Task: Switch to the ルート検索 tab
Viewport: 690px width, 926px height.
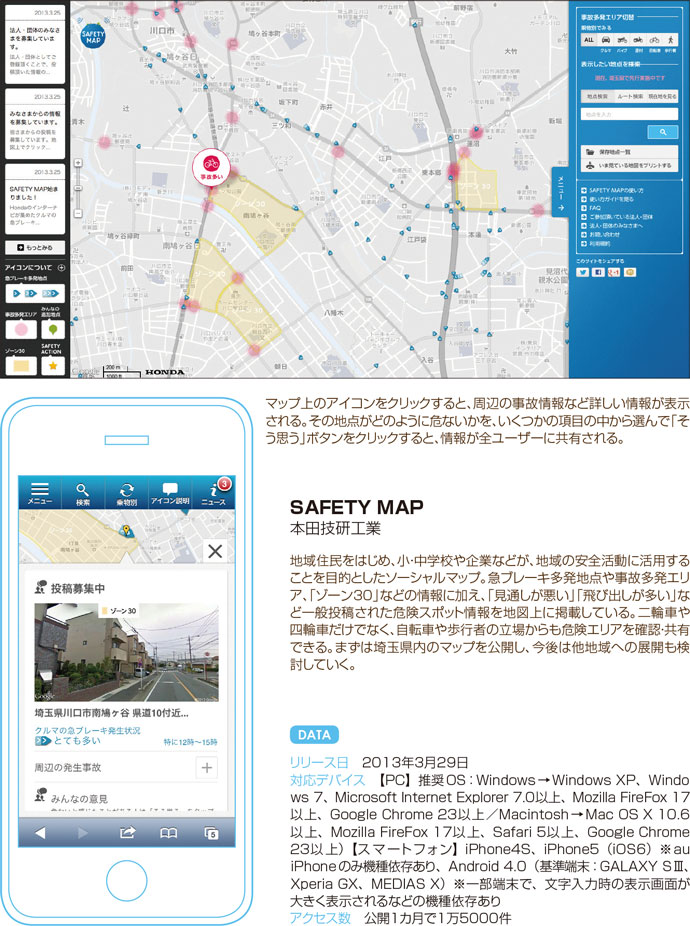Action: pos(630,96)
